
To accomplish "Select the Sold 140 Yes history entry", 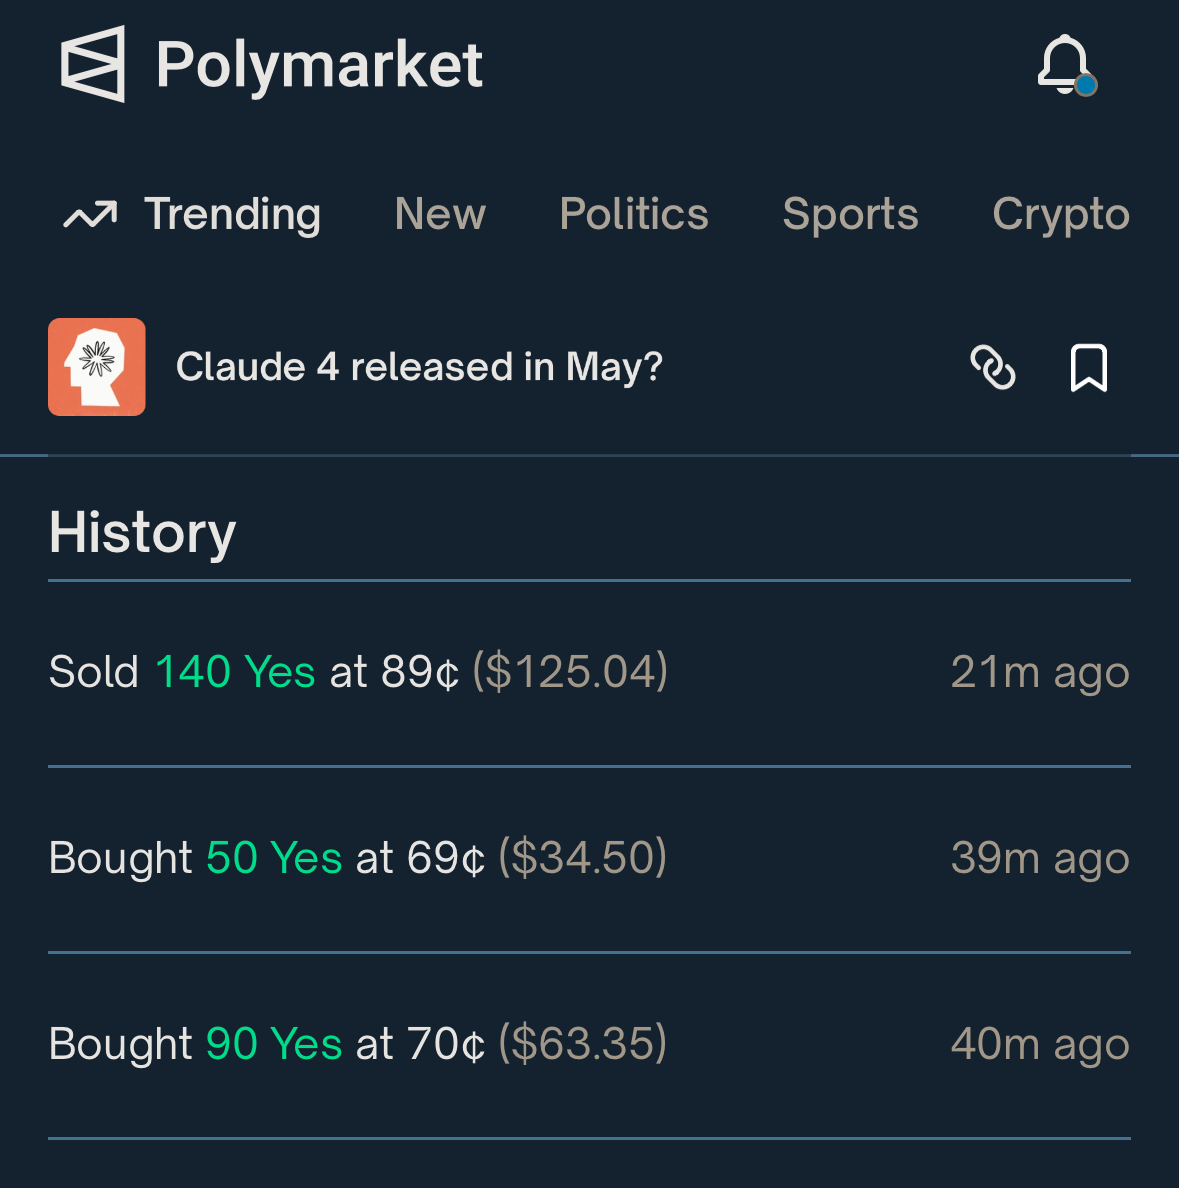I will (x=590, y=673).
